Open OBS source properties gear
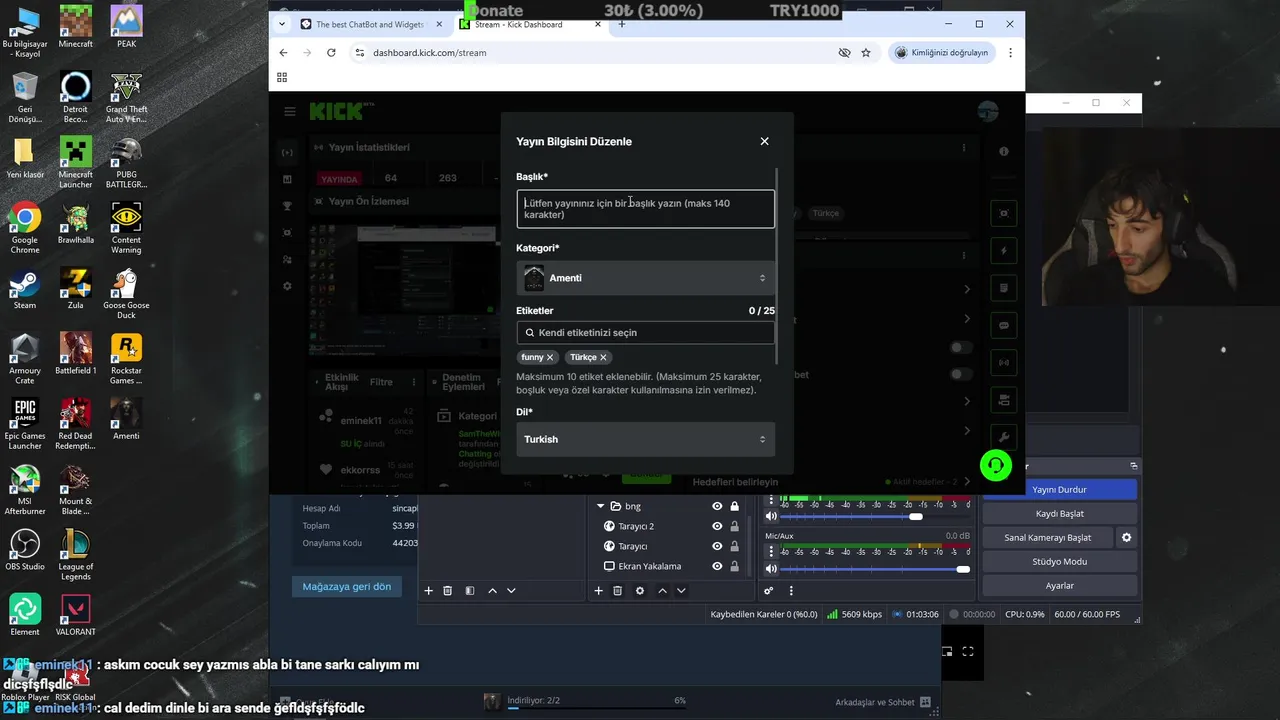The image size is (1280, 720). coord(640,591)
